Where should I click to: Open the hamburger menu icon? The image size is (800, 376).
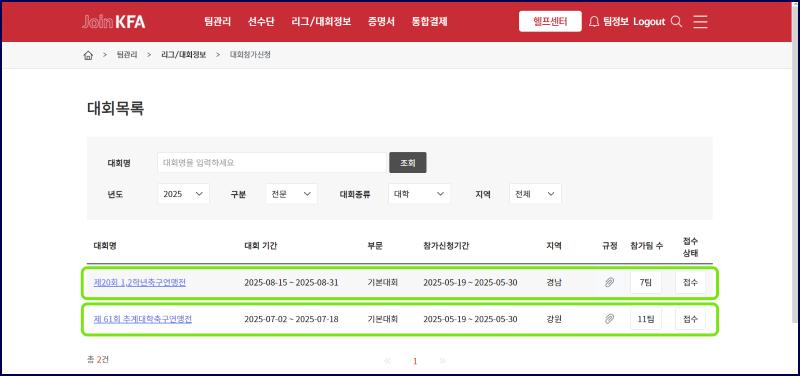pyautogui.click(x=701, y=22)
